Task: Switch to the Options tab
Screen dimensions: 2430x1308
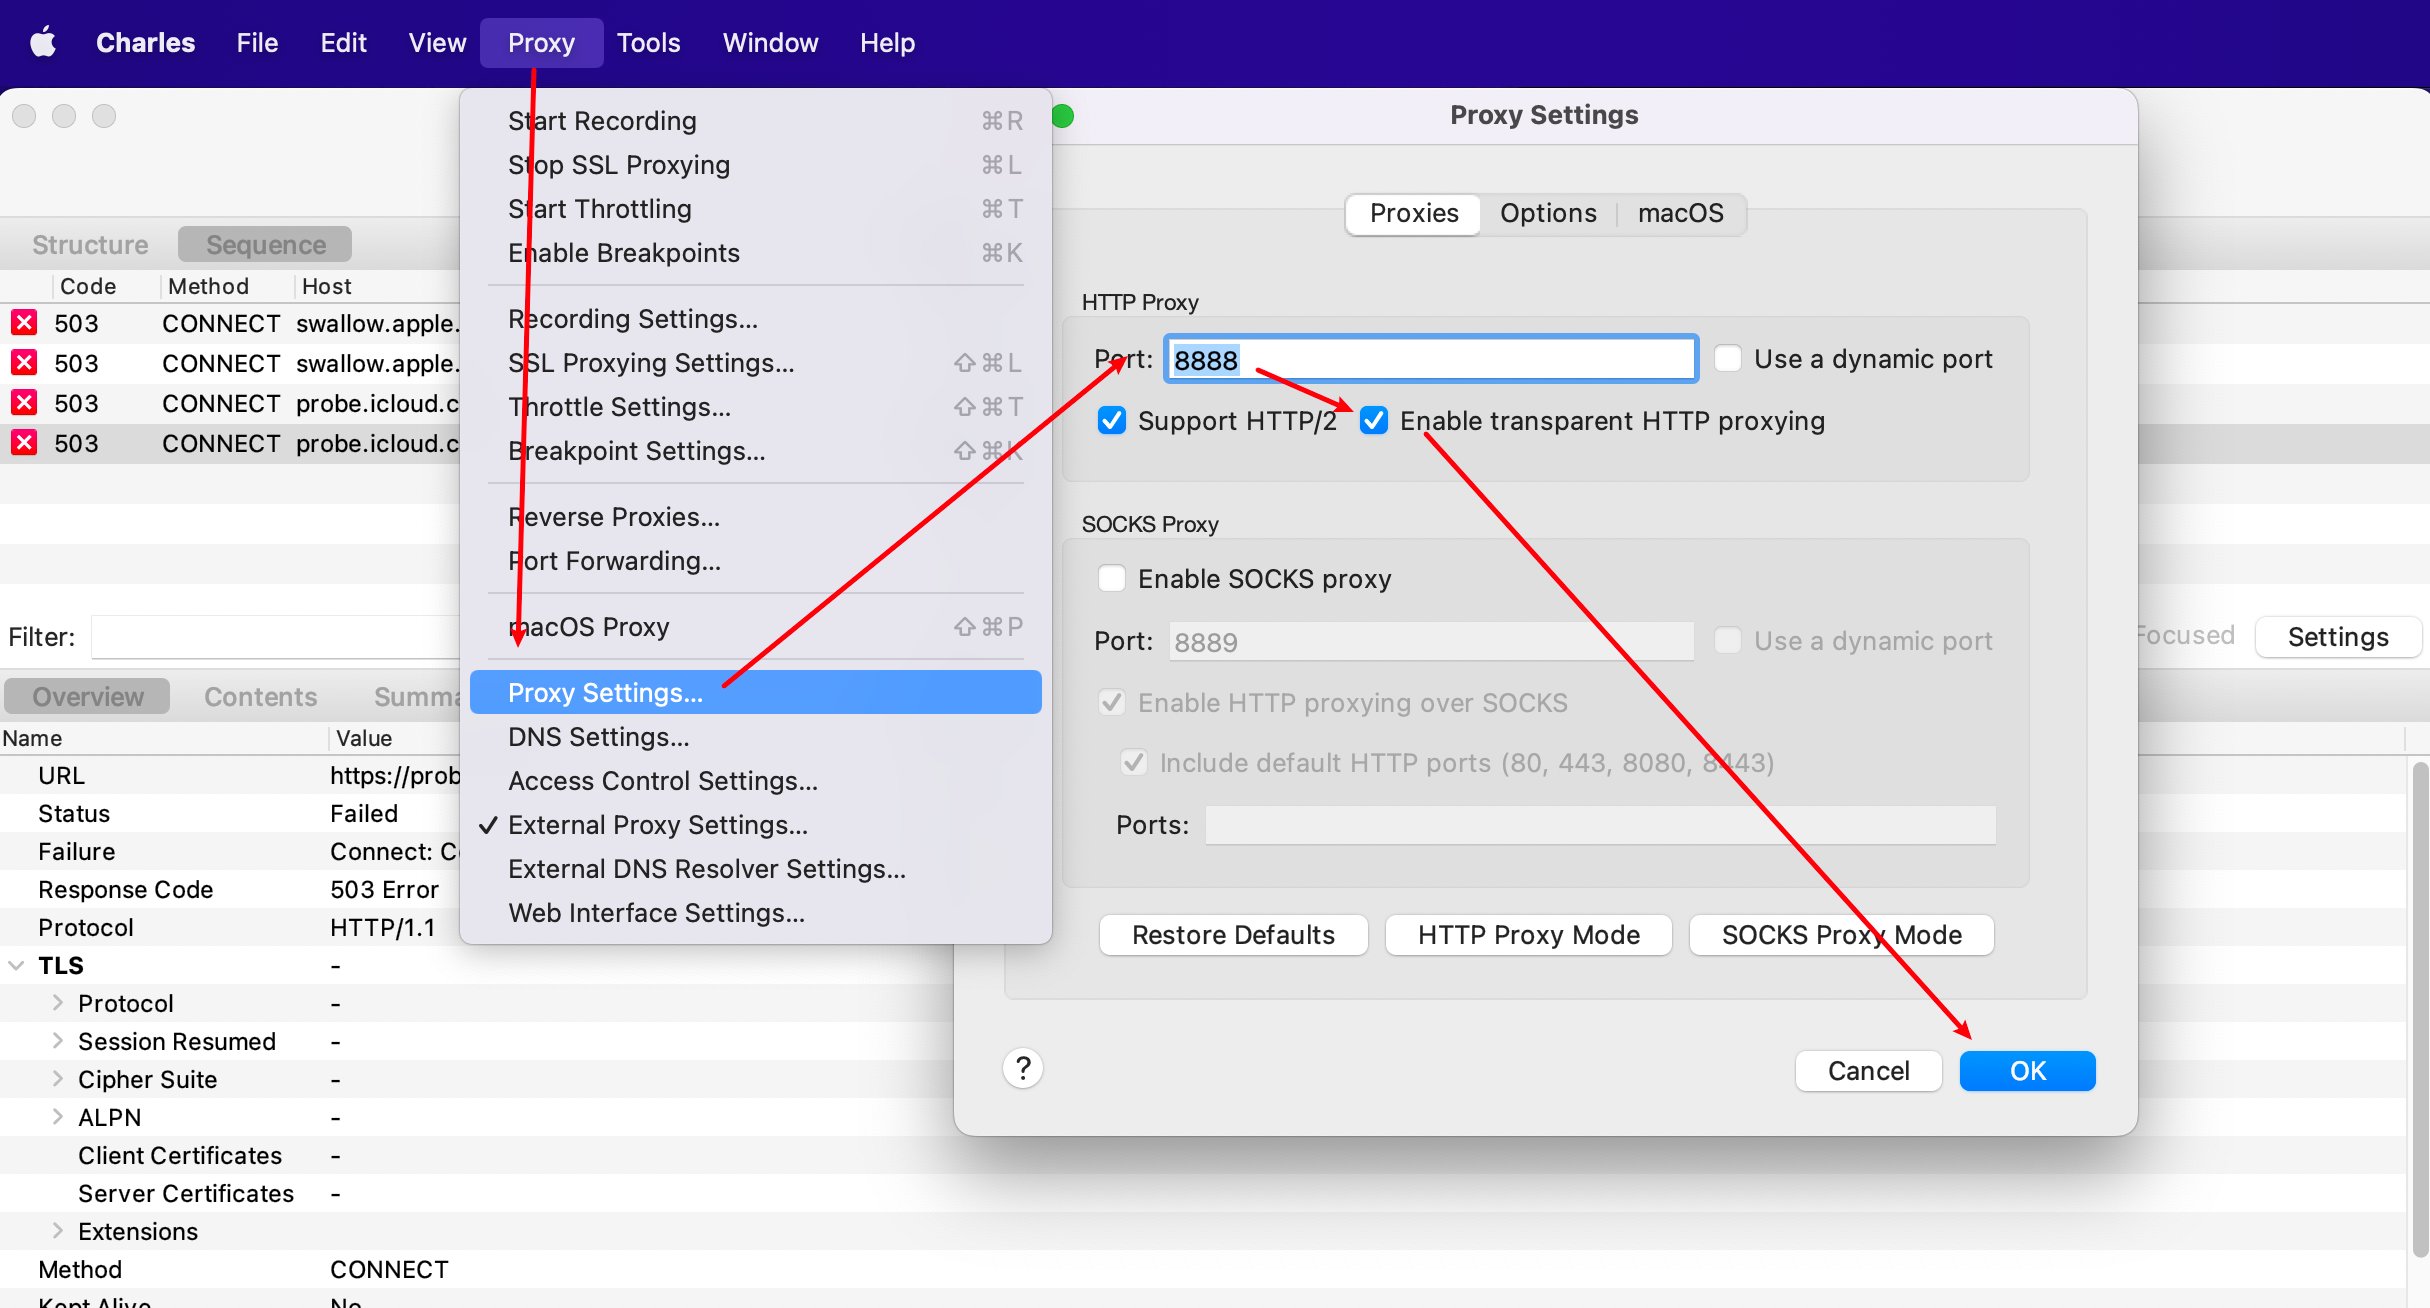Action: click(1548, 214)
